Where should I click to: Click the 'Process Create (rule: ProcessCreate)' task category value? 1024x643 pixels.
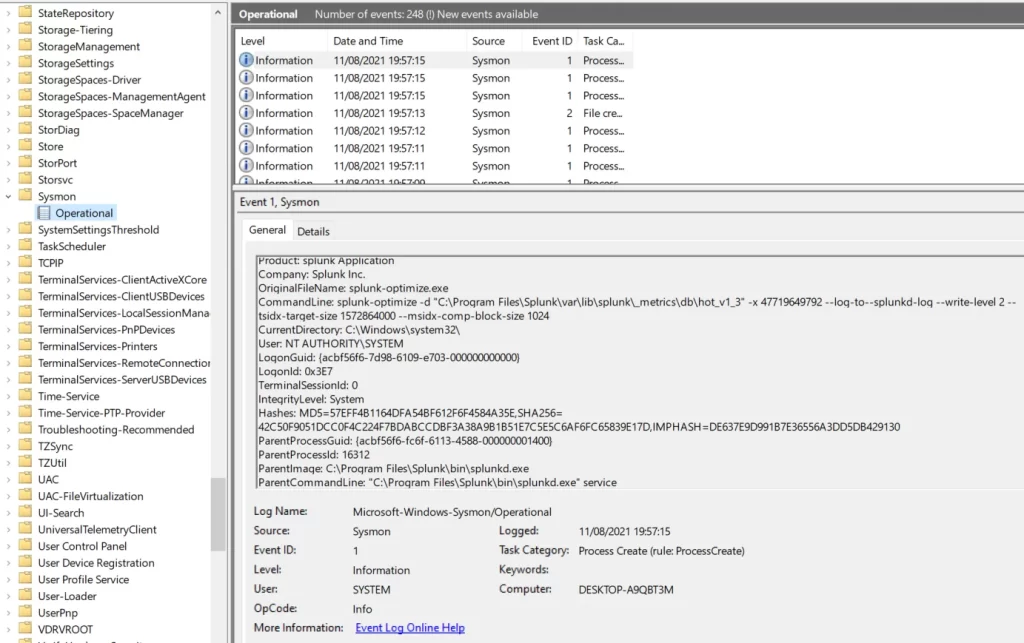tap(662, 551)
